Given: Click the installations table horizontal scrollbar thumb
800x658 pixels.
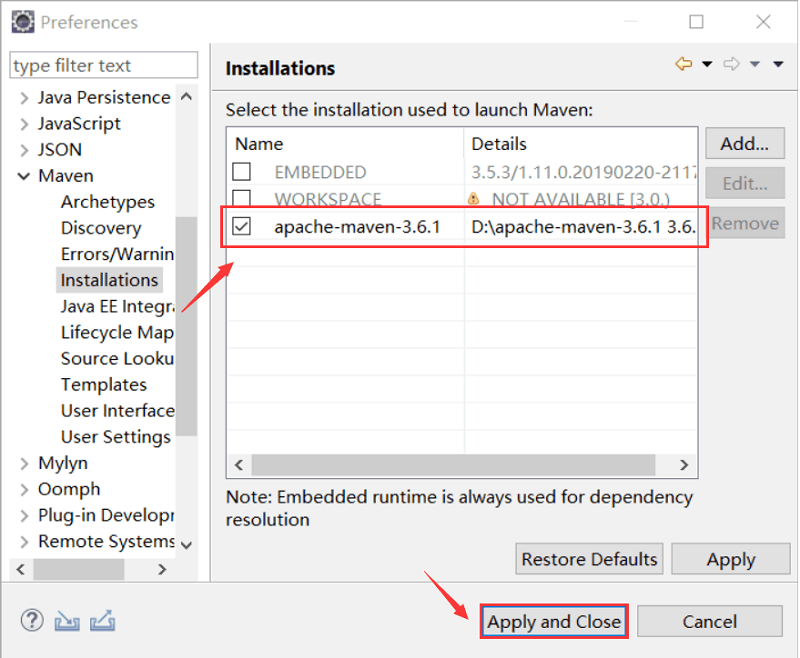Looking at the screenshot, I should (454, 465).
